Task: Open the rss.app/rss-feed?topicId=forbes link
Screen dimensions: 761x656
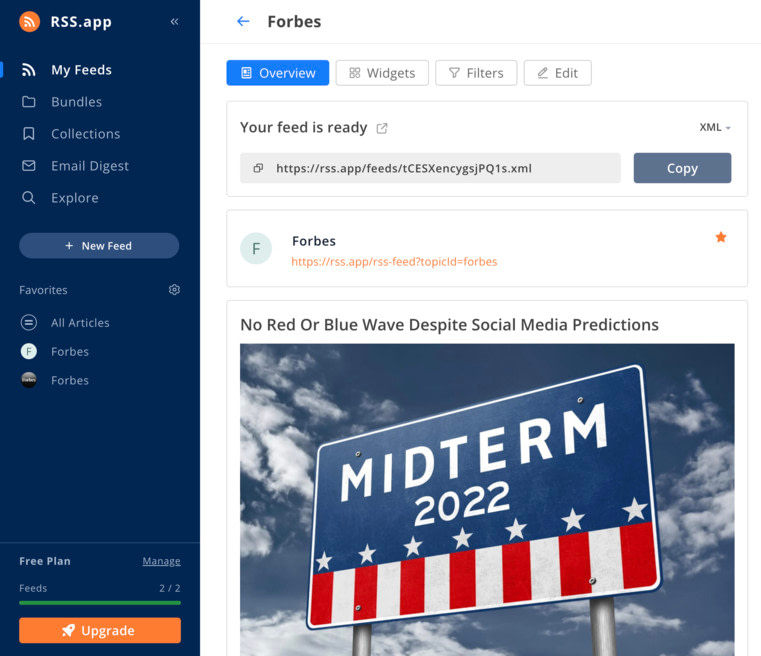Action: click(x=394, y=262)
